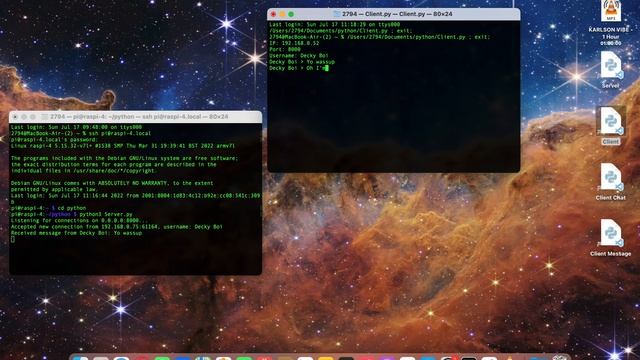This screenshot has height=360, width=640.
Task: Select the Client python file icon
Action: (611, 121)
